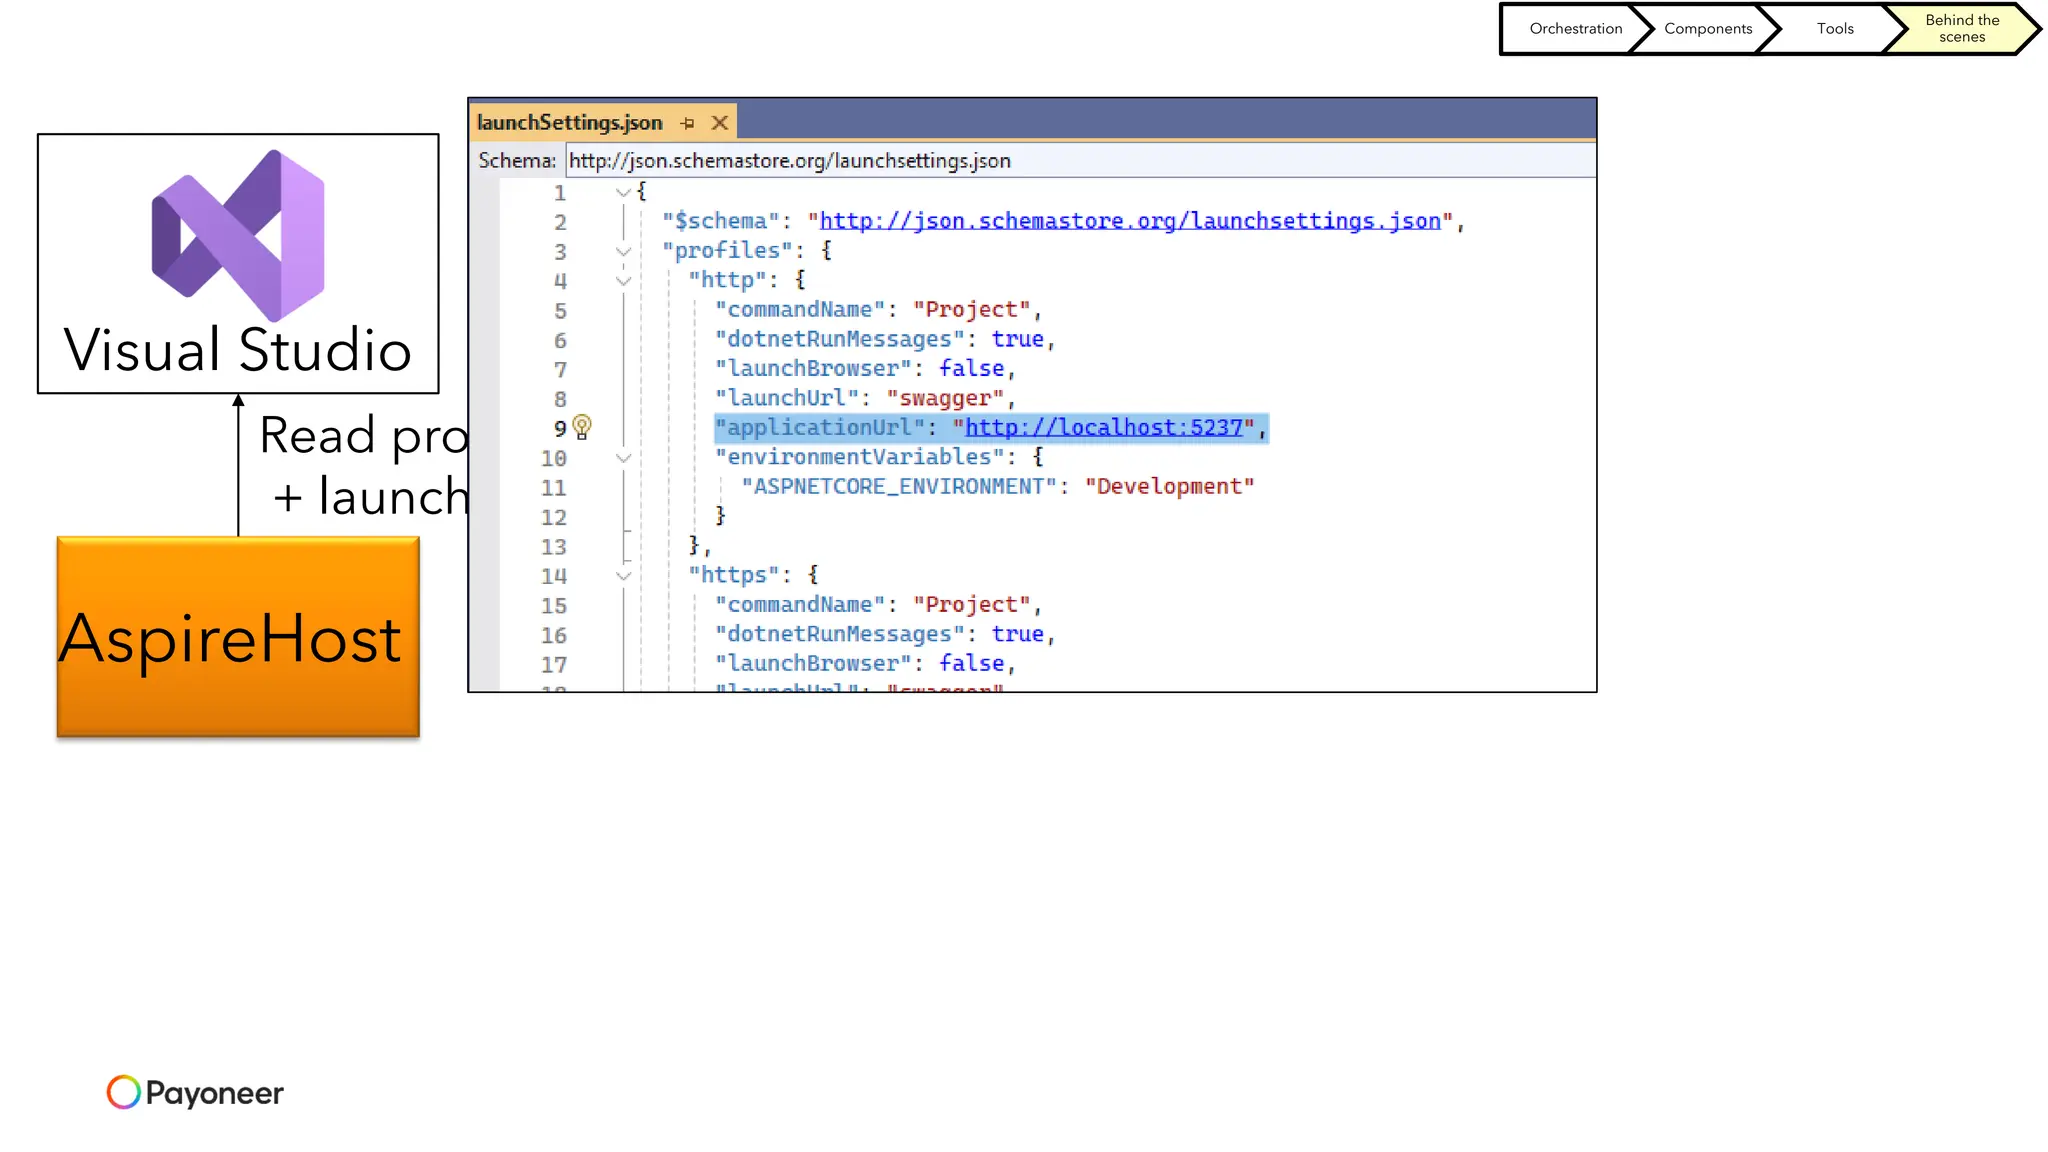Click the "Visual Studio" label text

[238, 350]
